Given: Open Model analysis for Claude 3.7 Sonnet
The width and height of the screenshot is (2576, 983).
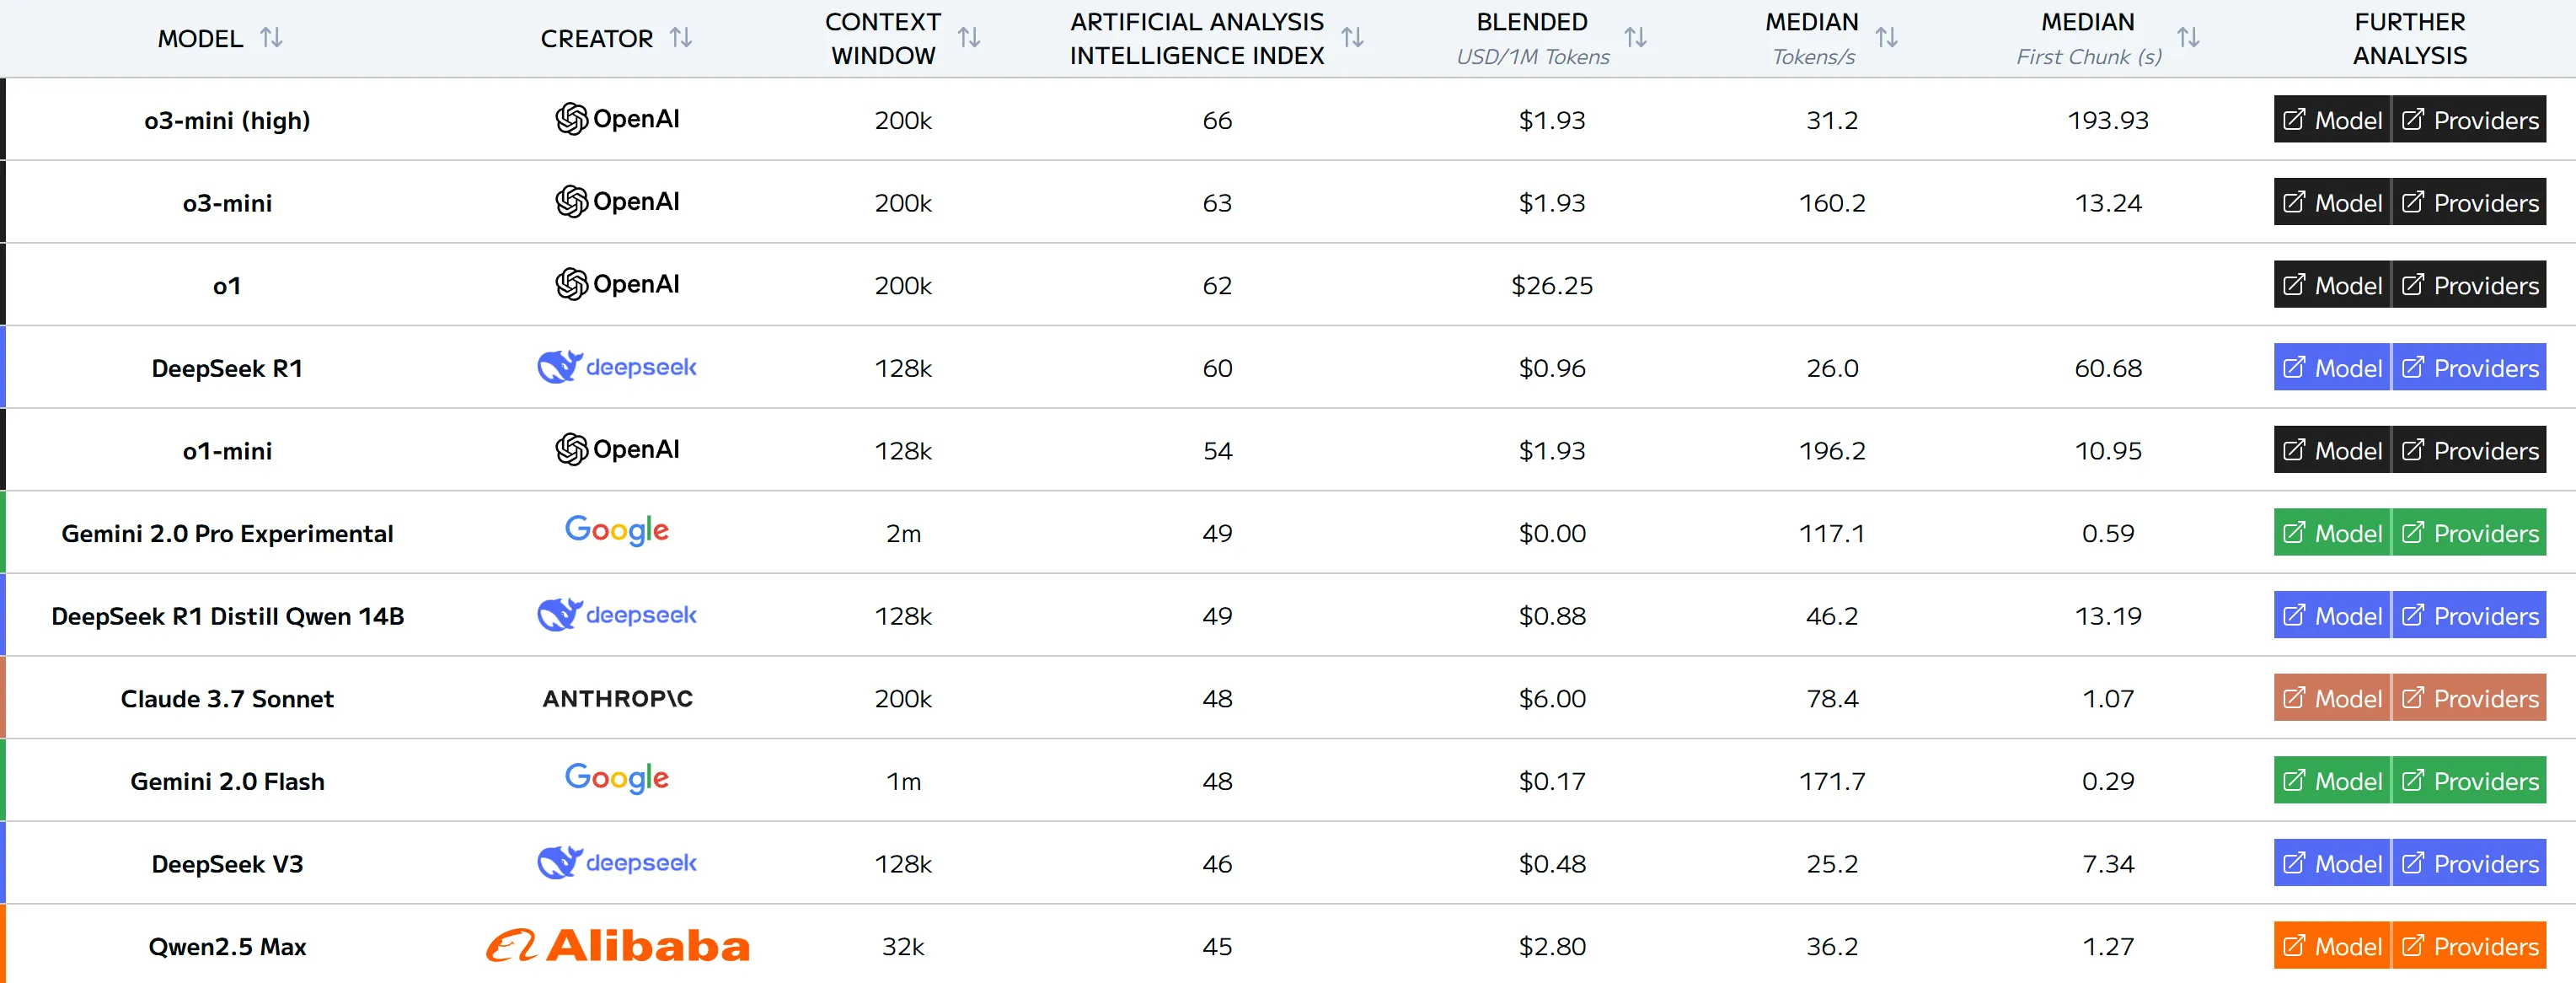Looking at the screenshot, I should click(2332, 698).
